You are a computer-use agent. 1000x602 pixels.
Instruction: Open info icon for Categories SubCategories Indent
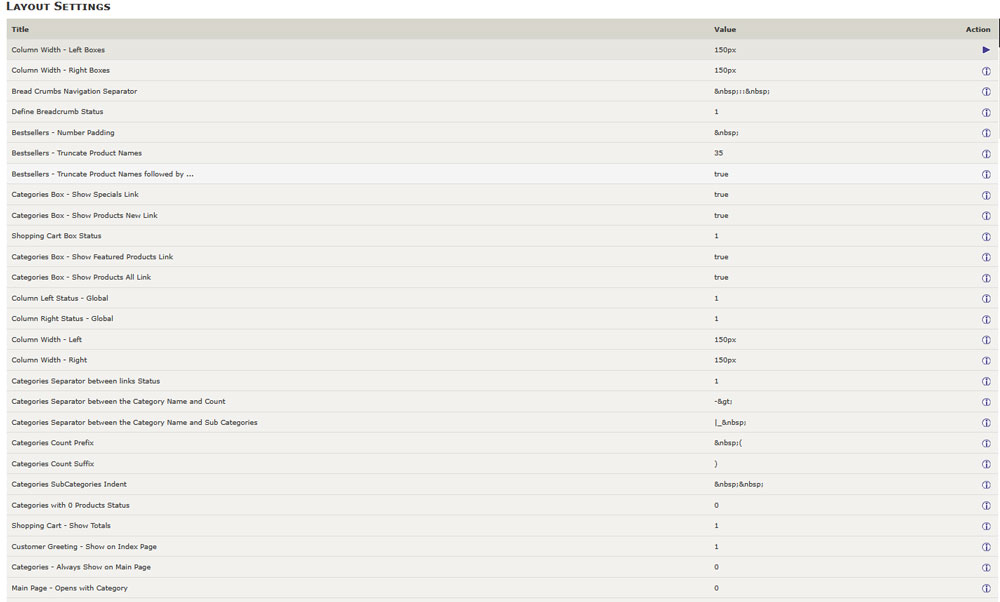[x=986, y=485]
